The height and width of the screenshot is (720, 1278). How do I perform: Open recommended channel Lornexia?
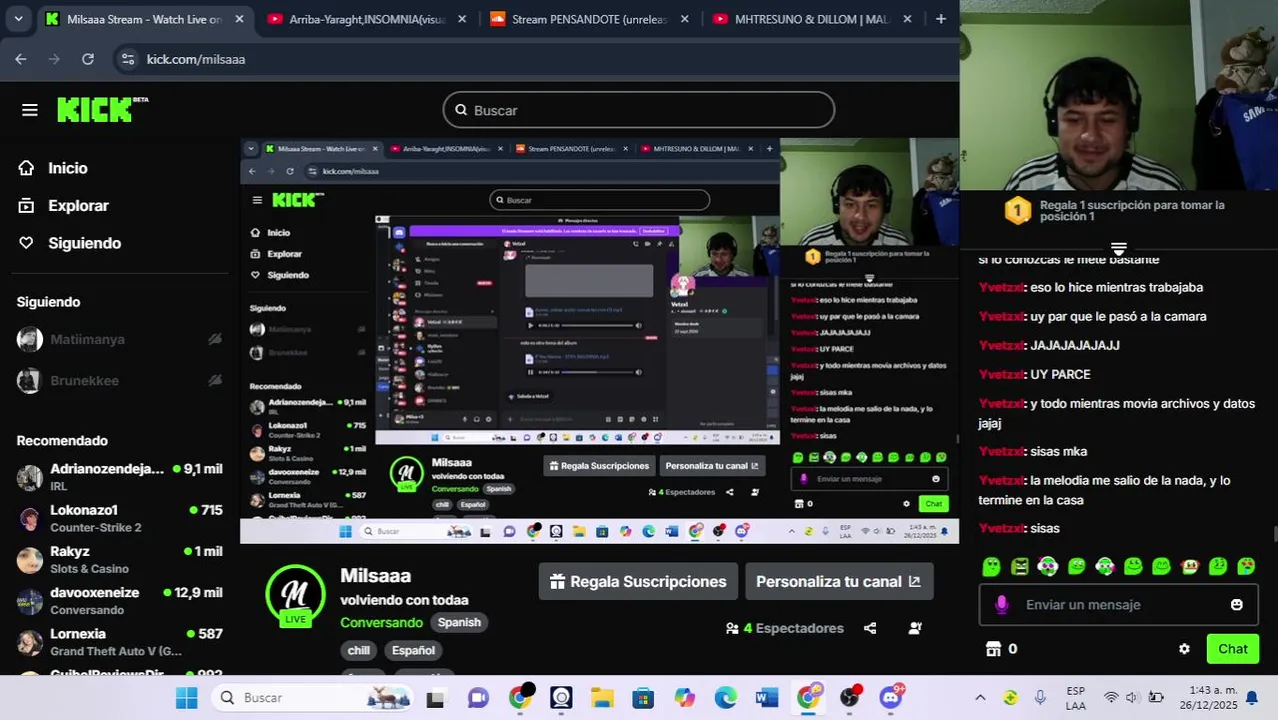(119, 642)
